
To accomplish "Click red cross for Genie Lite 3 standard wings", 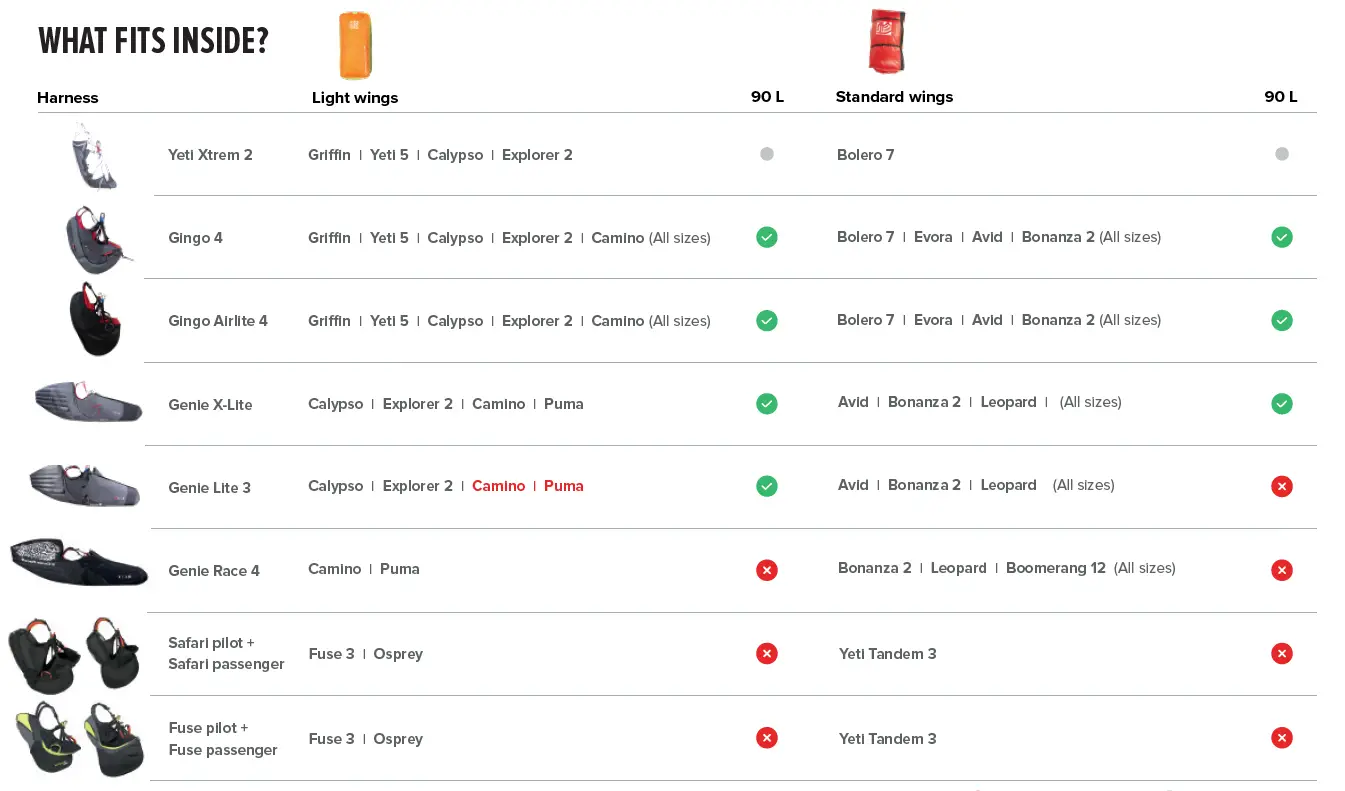I will pyautogui.click(x=1281, y=486).
